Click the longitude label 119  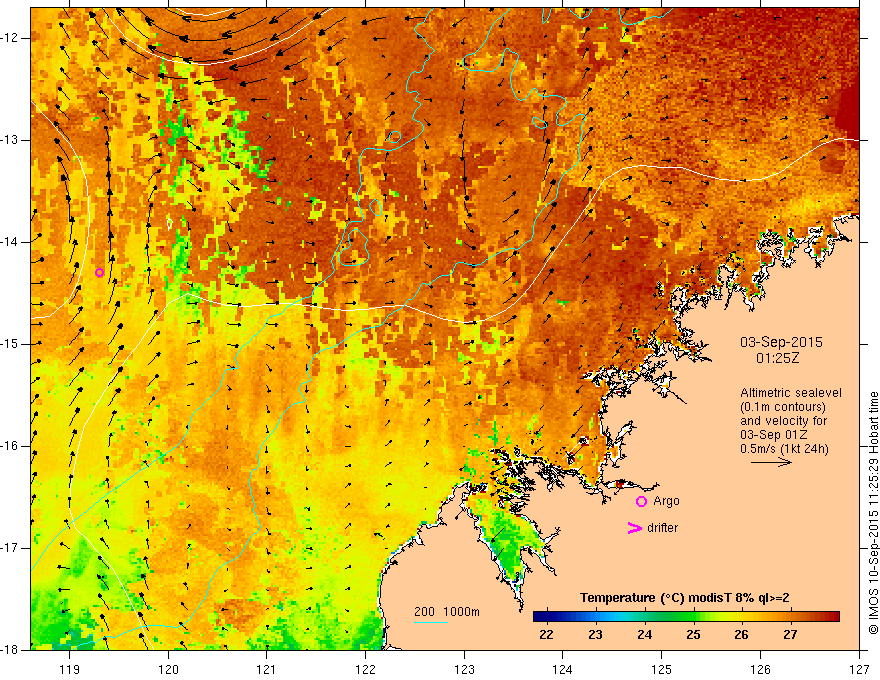point(70,669)
